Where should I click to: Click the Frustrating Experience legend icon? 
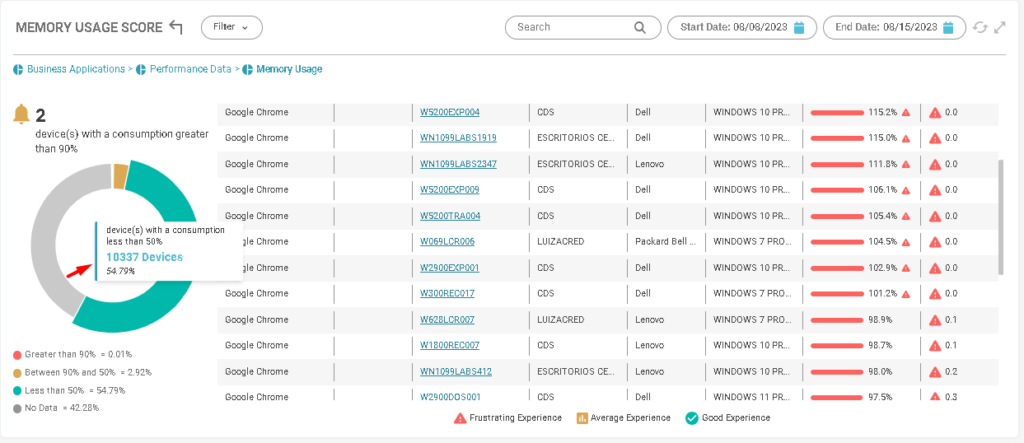(x=460, y=418)
